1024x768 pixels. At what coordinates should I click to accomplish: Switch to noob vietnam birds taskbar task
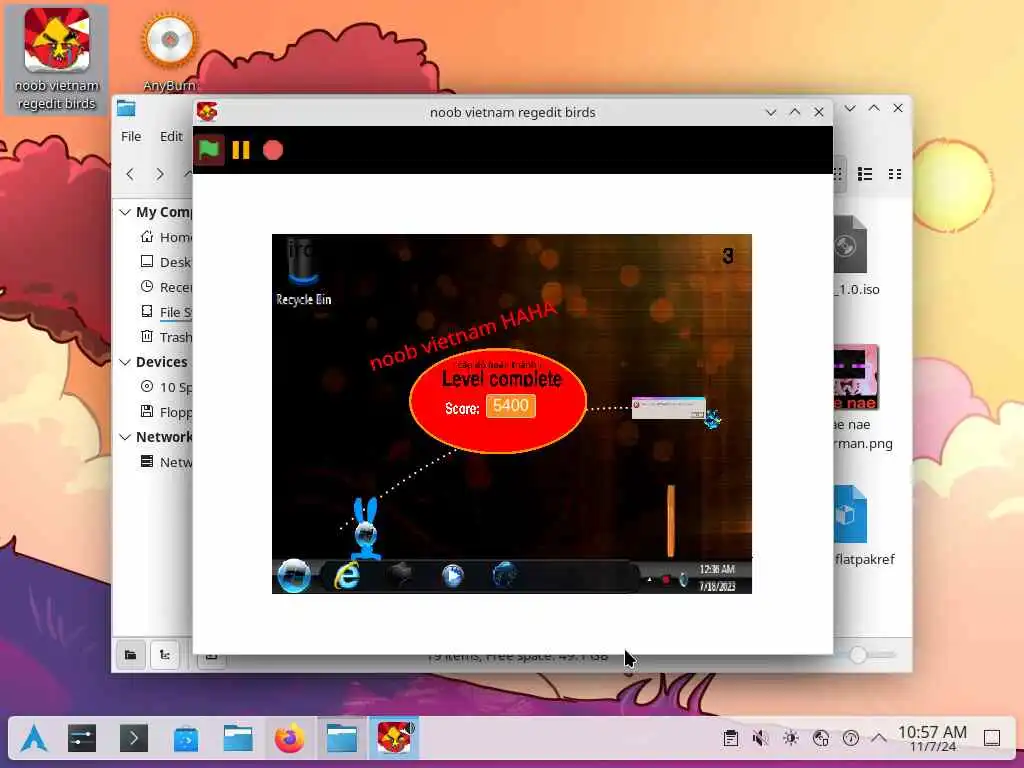coord(394,739)
